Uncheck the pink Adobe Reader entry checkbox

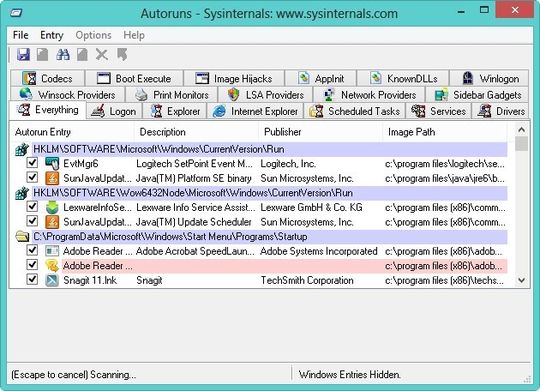32,264
